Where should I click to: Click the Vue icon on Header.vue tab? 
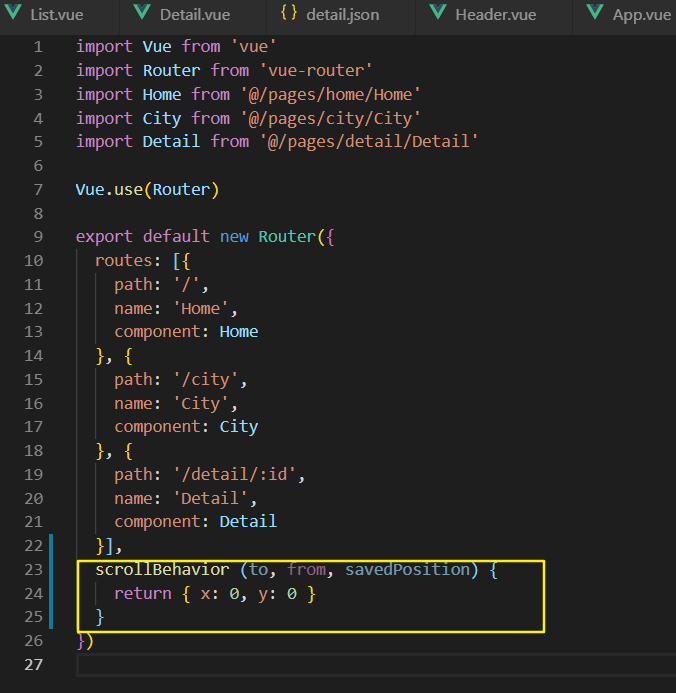point(438,12)
